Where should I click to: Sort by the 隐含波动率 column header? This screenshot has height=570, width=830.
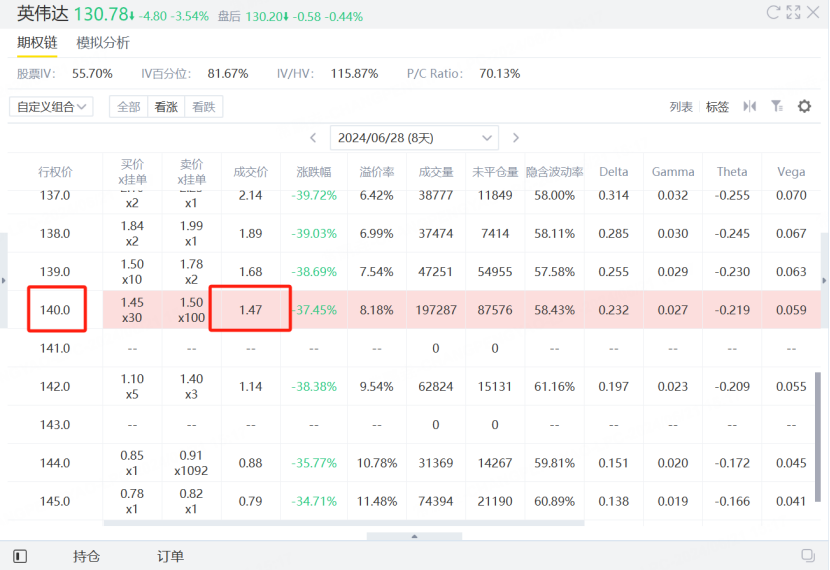pyautogui.click(x=554, y=172)
